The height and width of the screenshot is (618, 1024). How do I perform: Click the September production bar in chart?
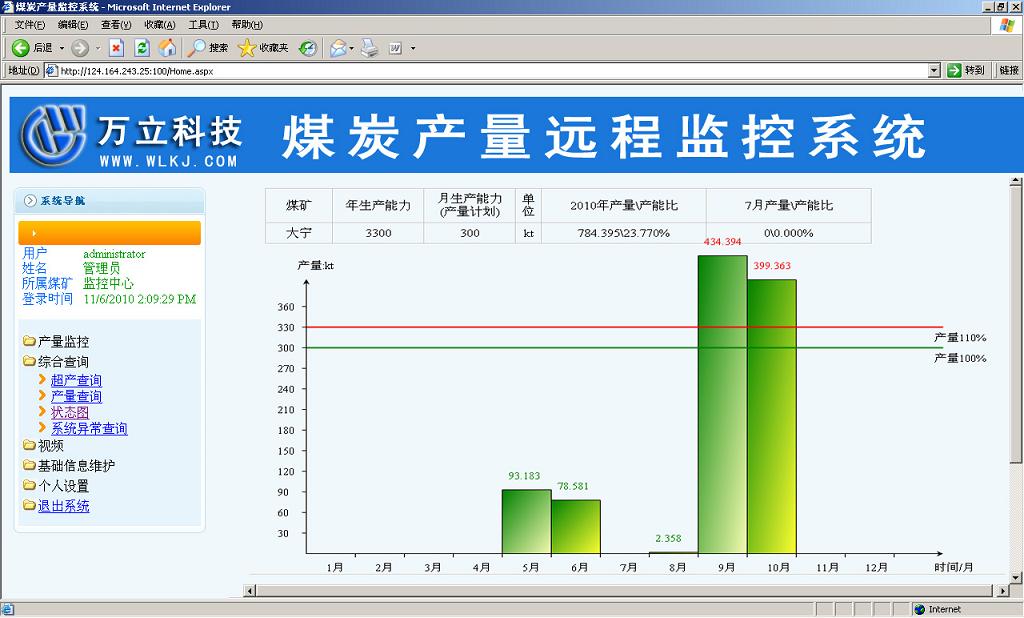[x=722, y=404]
